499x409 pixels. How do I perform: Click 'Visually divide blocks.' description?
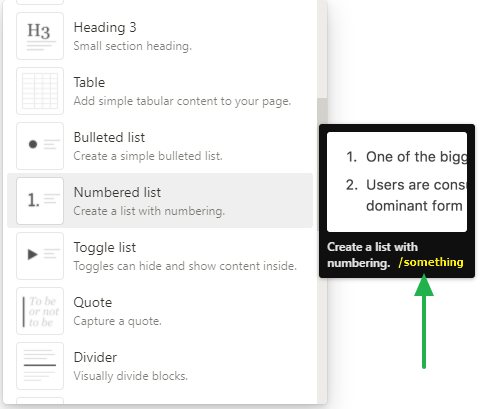tap(131, 376)
